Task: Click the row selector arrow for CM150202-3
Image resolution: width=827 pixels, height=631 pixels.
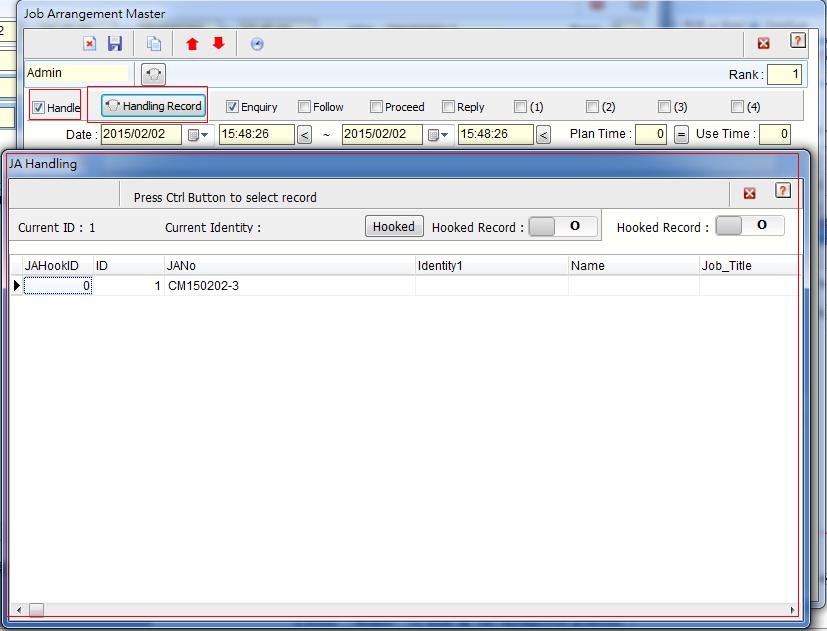Action: [x=16, y=286]
